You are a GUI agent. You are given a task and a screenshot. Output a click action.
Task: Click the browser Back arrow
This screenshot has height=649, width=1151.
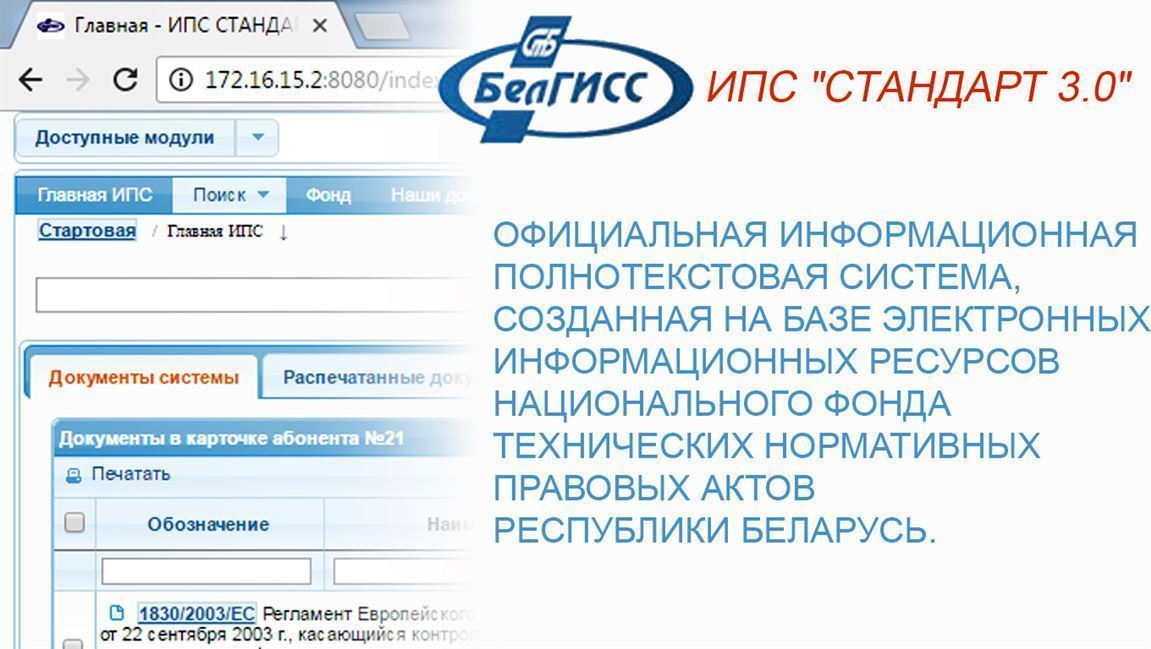coord(30,80)
